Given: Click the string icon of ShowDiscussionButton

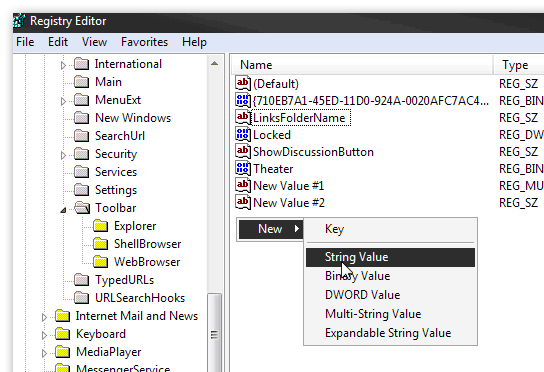Looking at the screenshot, I should point(243,151).
